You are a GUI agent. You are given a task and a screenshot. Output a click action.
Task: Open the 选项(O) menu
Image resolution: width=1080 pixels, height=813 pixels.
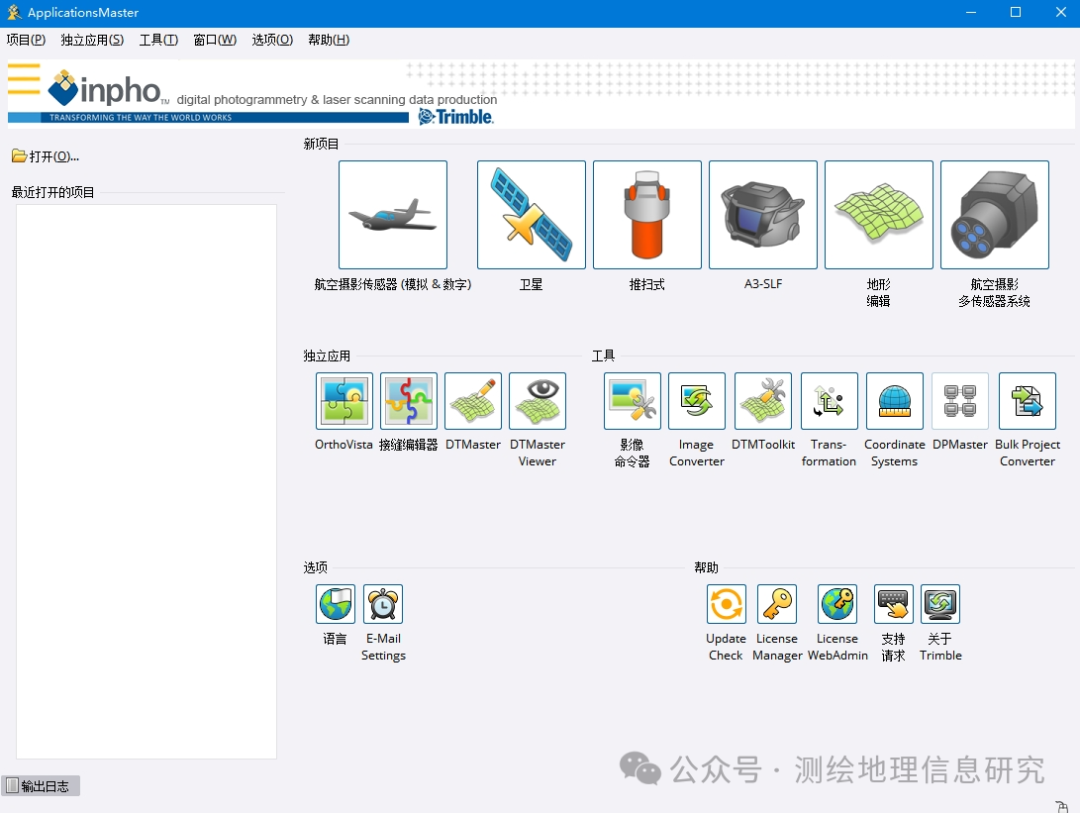[272, 40]
